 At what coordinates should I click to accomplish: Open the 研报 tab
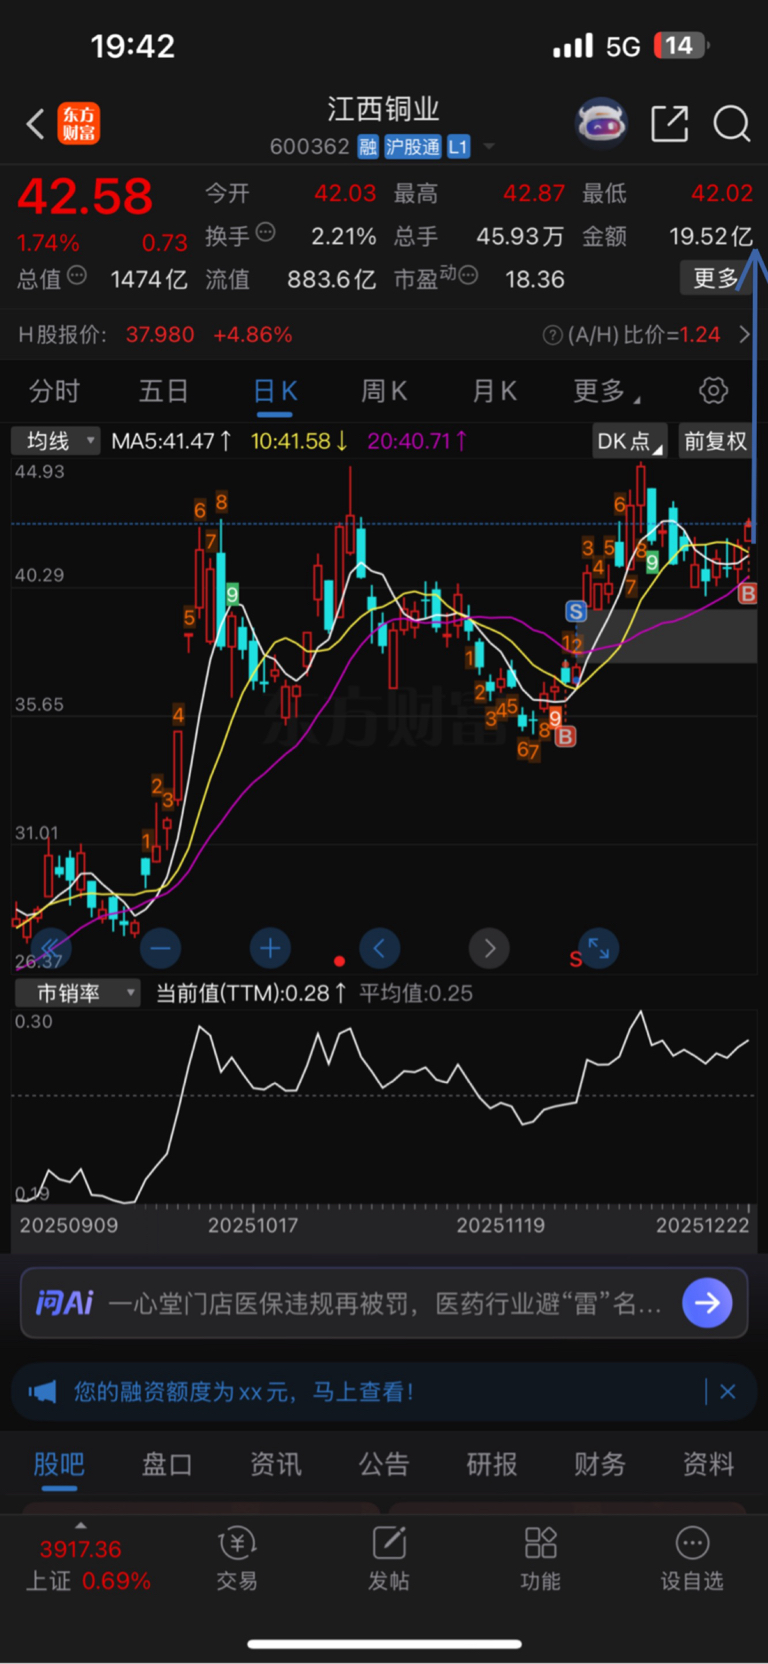pyautogui.click(x=492, y=1465)
